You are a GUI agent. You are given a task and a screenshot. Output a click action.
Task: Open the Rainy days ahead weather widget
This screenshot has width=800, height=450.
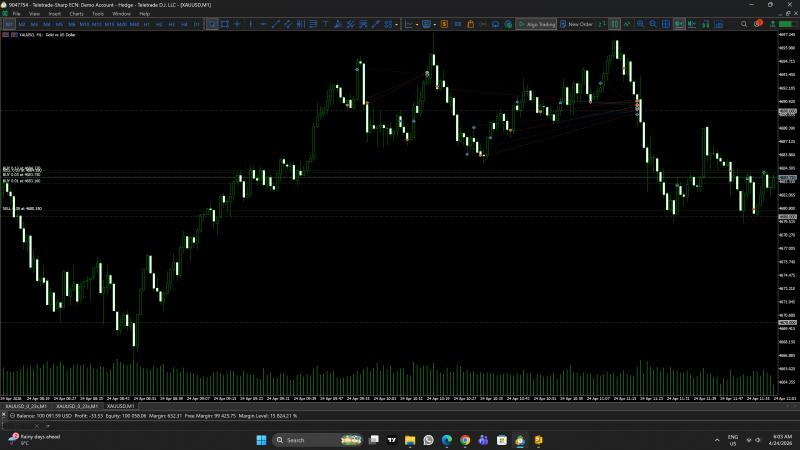click(x=35, y=439)
